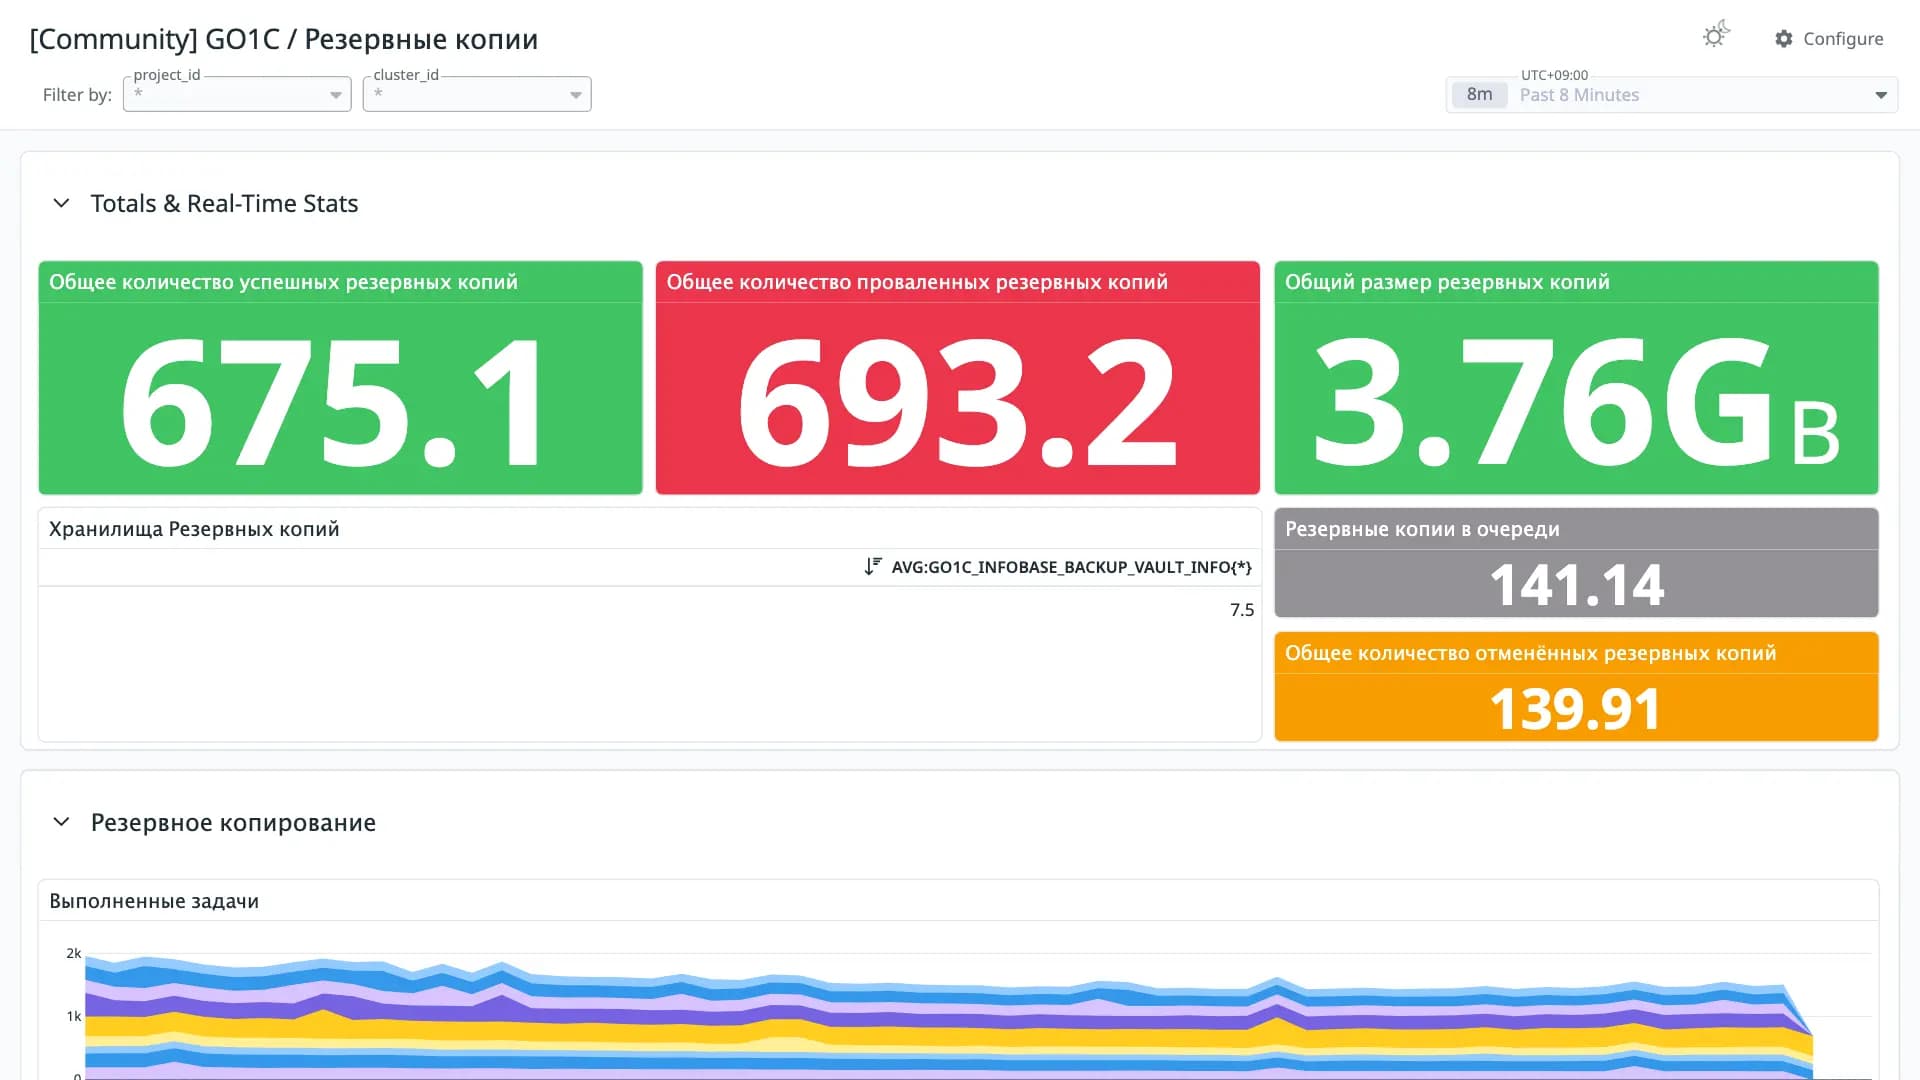Click the Хранилища Резервных копий widget title
Viewport: 1920px width, 1080px height.
[x=194, y=529]
